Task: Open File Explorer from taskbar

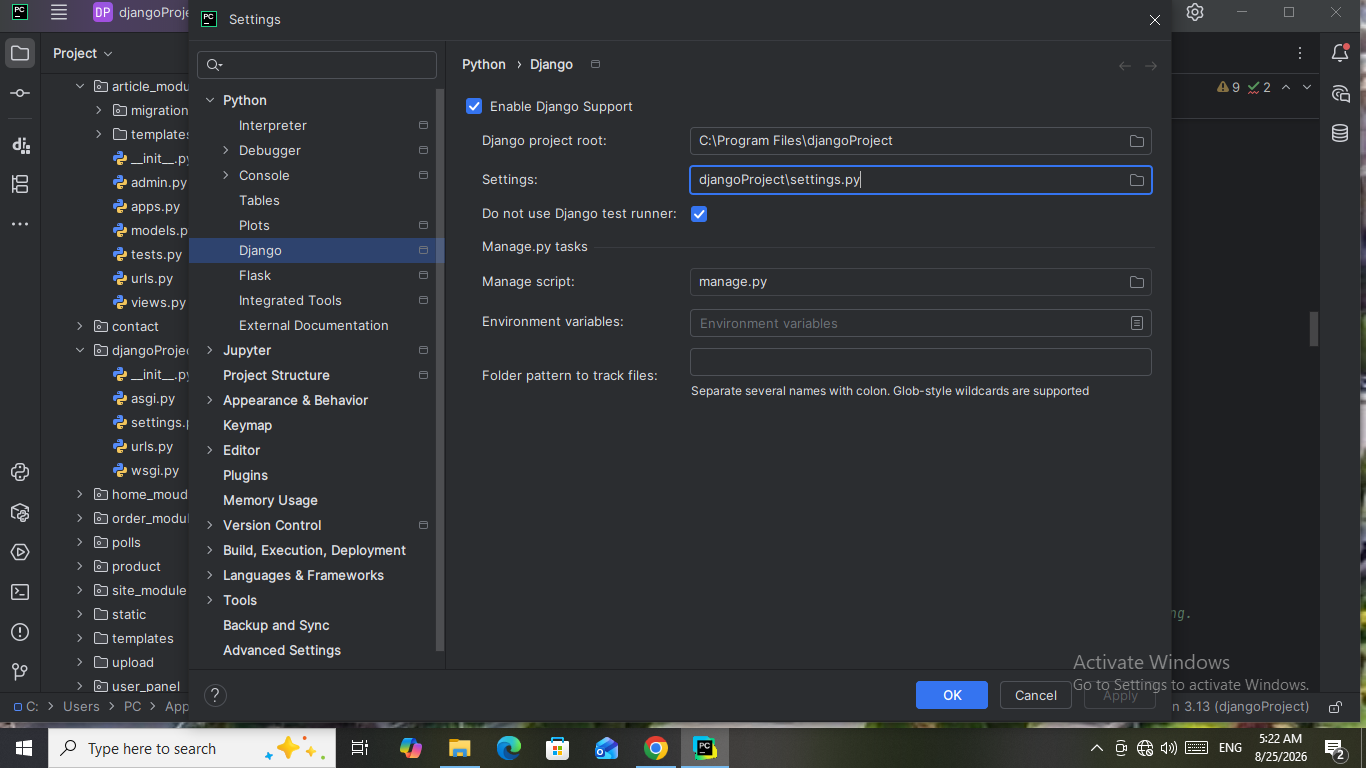Action: (x=459, y=748)
